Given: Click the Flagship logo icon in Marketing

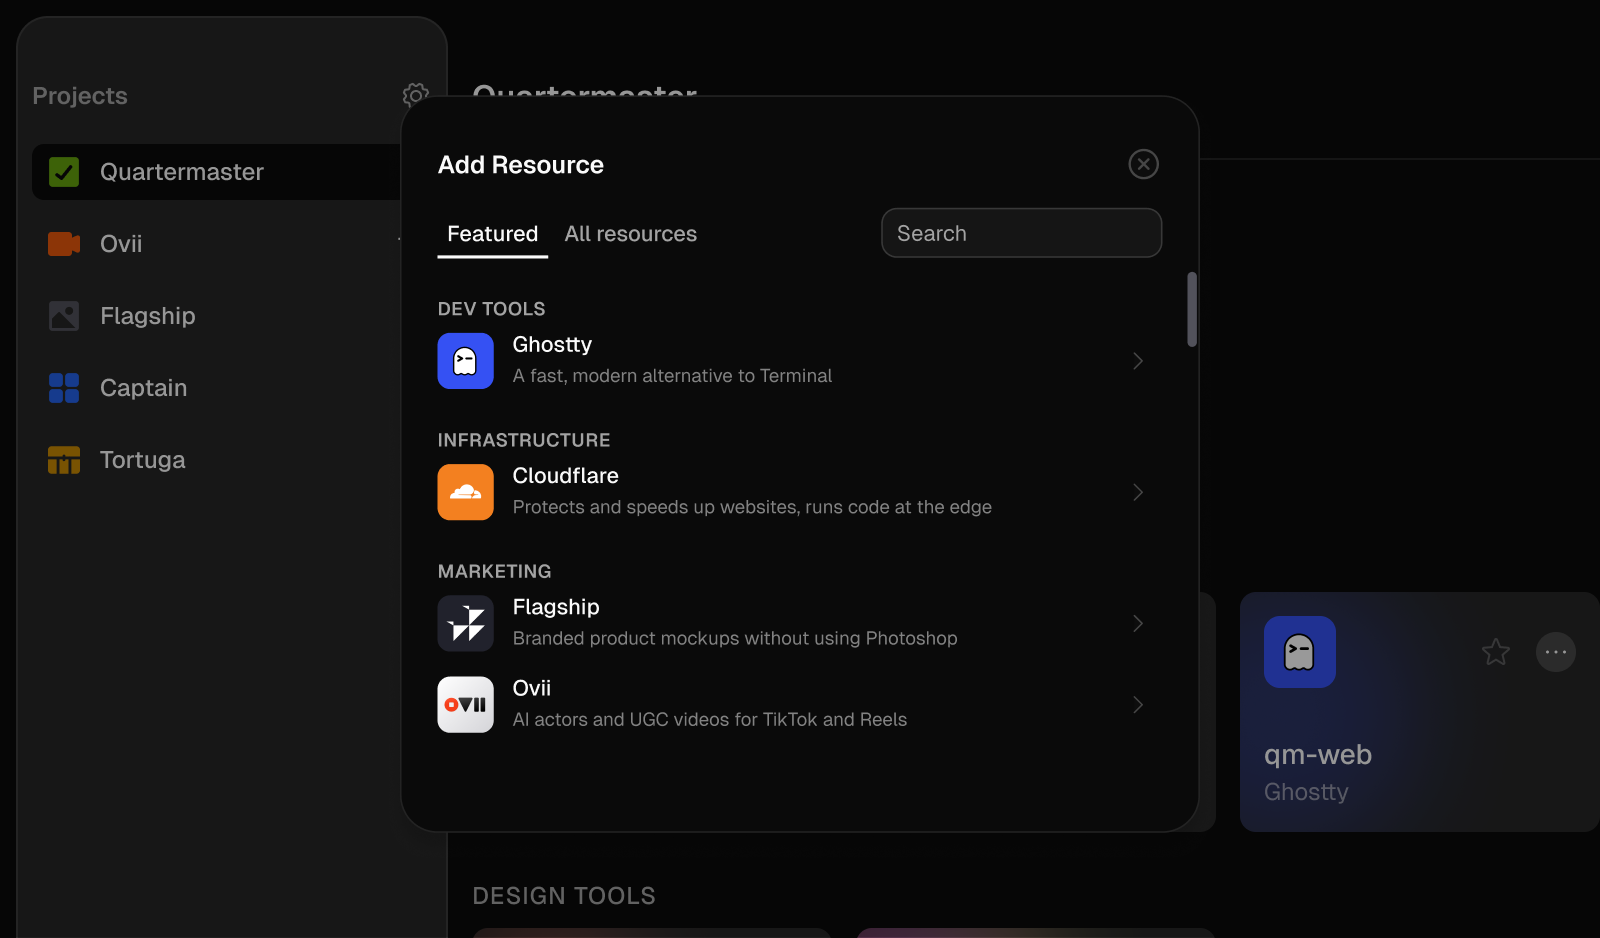Looking at the screenshot, I should pos(466,623).
